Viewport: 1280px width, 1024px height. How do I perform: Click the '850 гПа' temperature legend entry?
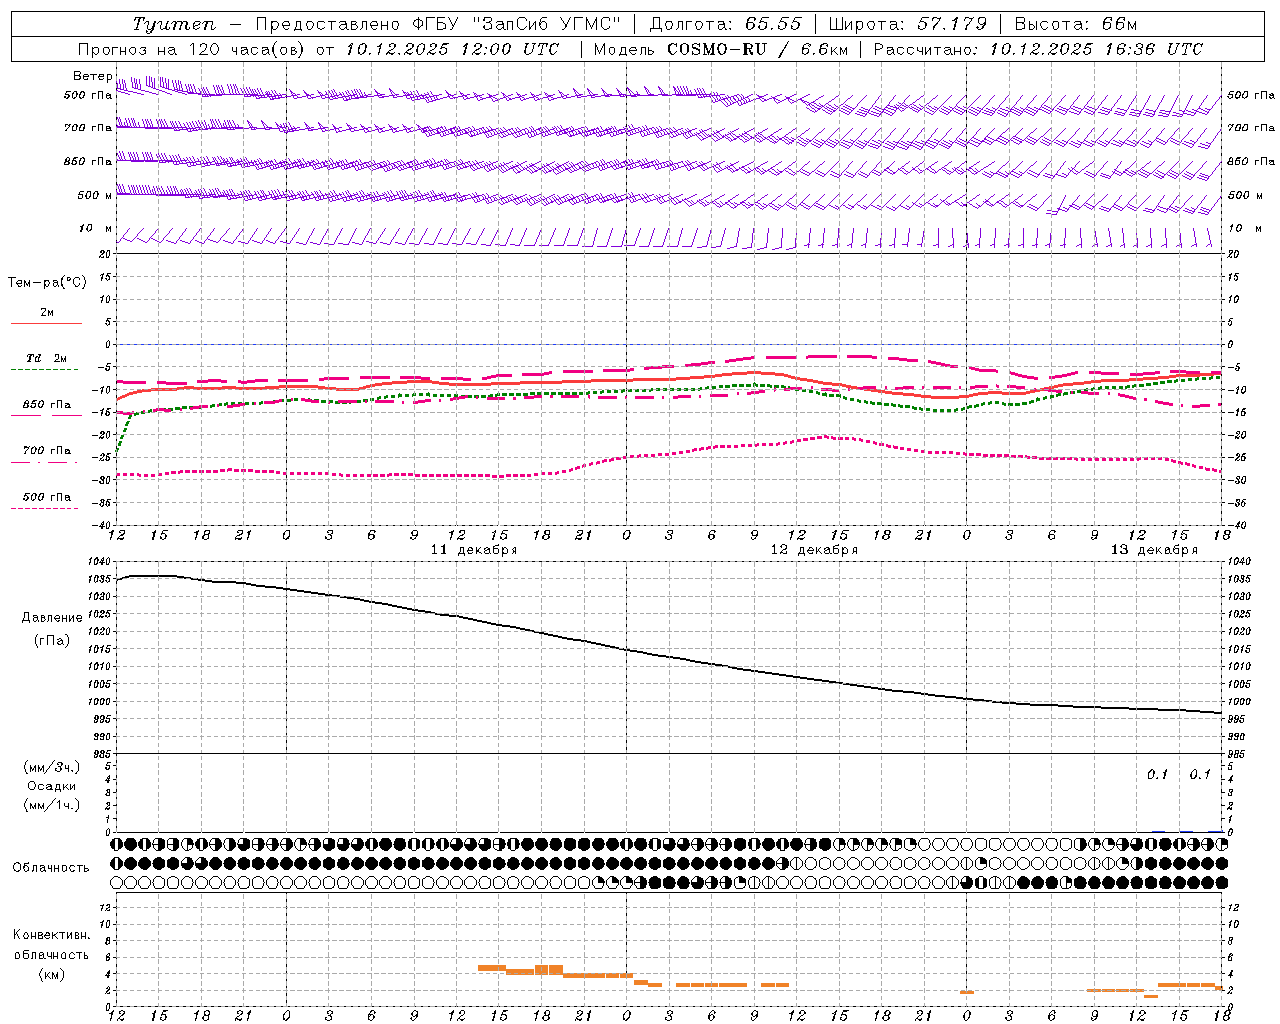point(47,405)
